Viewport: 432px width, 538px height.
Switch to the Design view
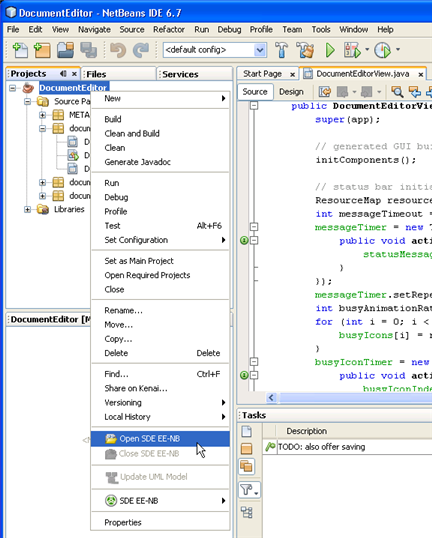291,92
